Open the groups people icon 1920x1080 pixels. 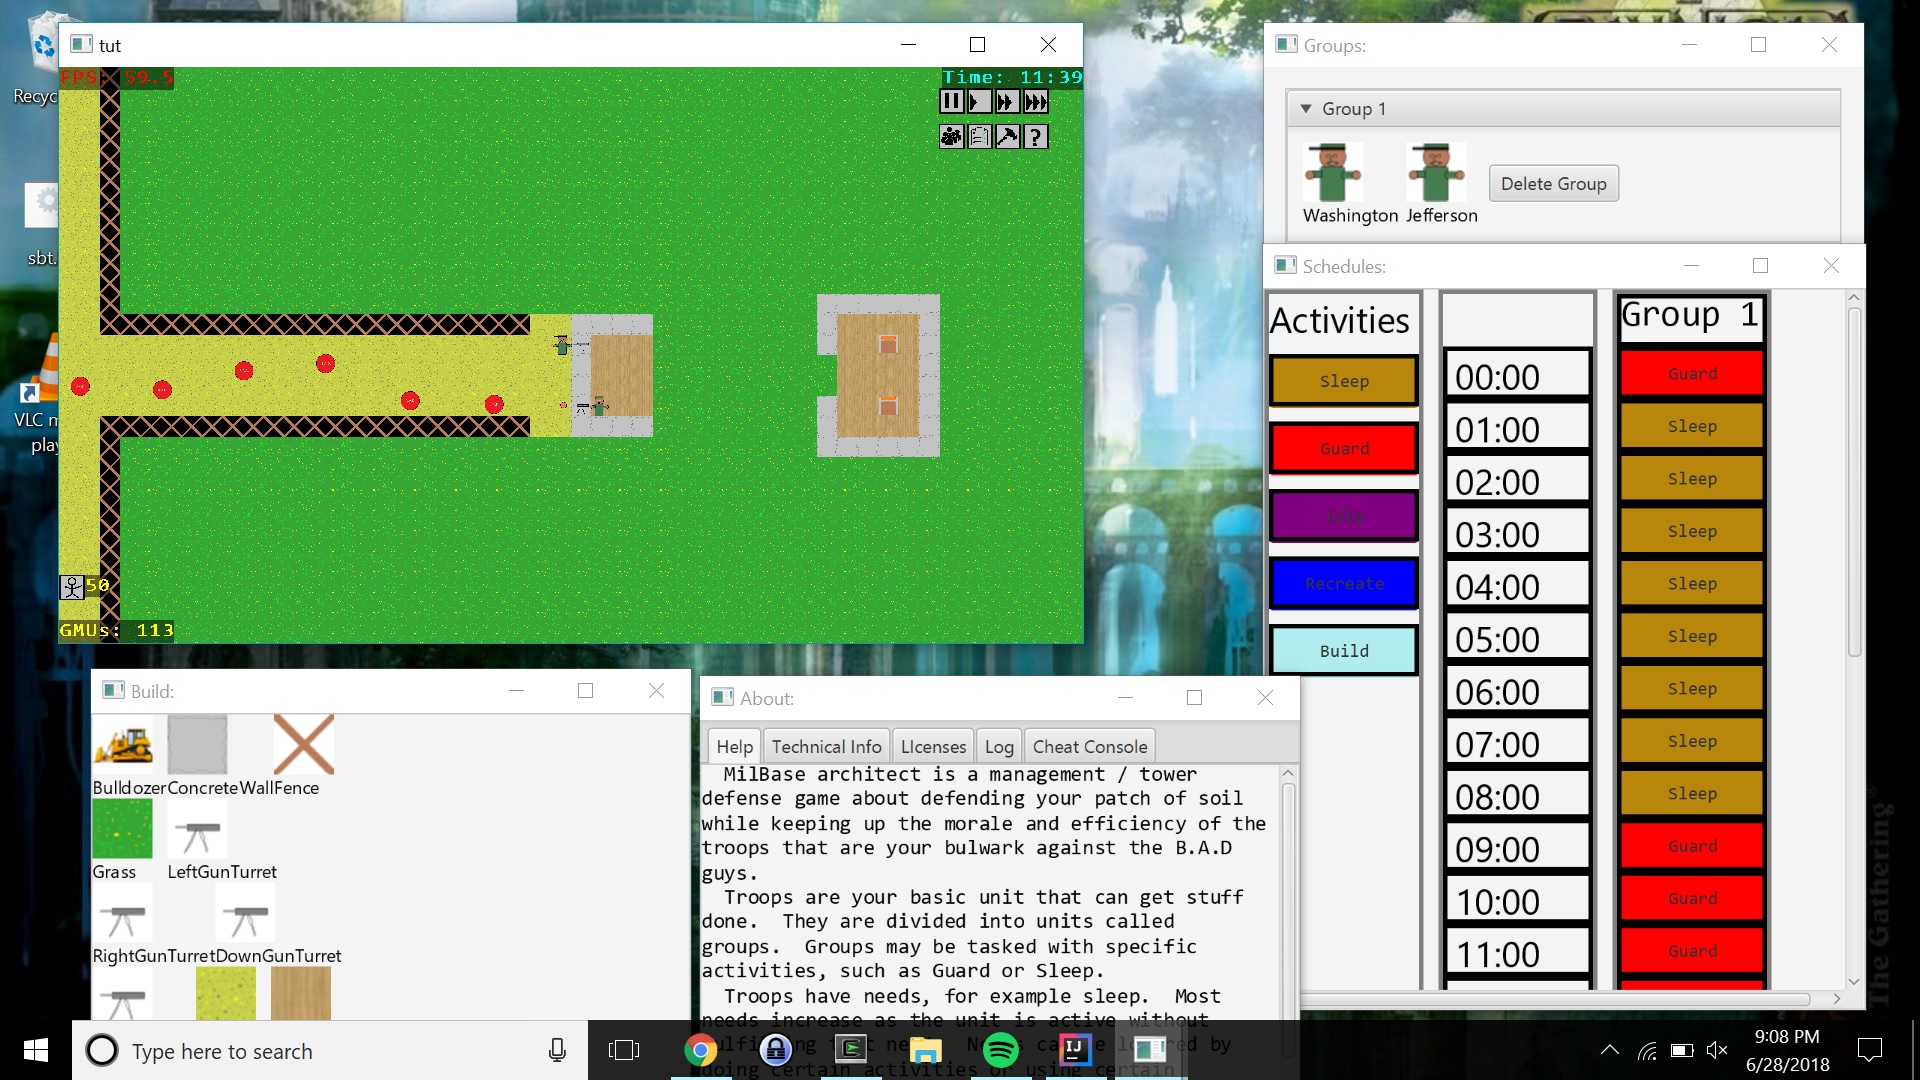click(x=951, y=137)
